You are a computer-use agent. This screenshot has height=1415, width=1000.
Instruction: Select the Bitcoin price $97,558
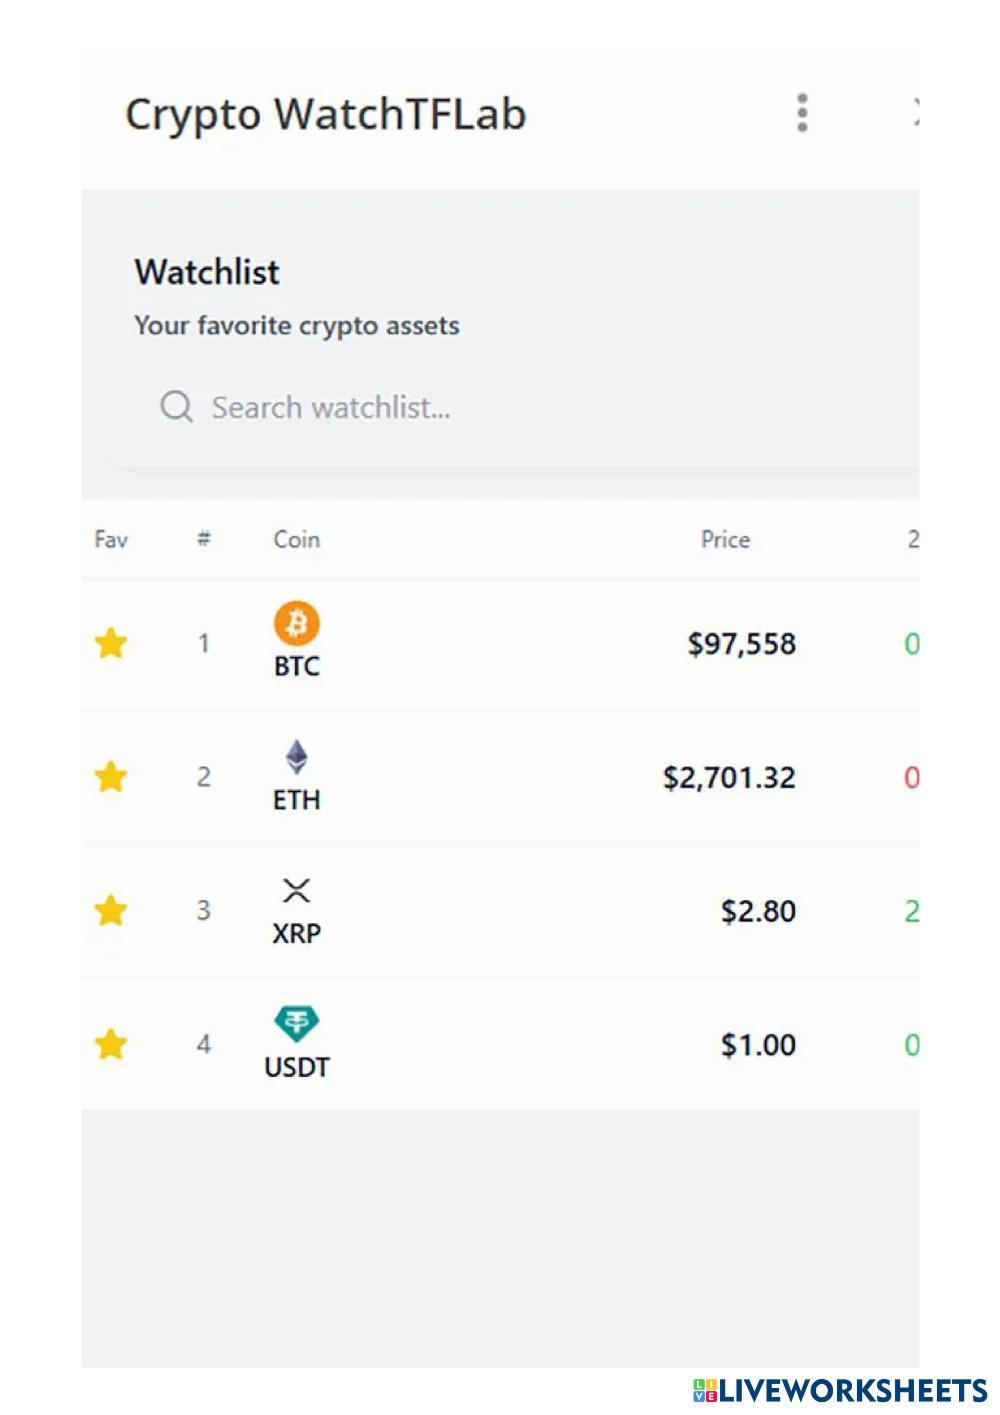[x=741, y=644]
